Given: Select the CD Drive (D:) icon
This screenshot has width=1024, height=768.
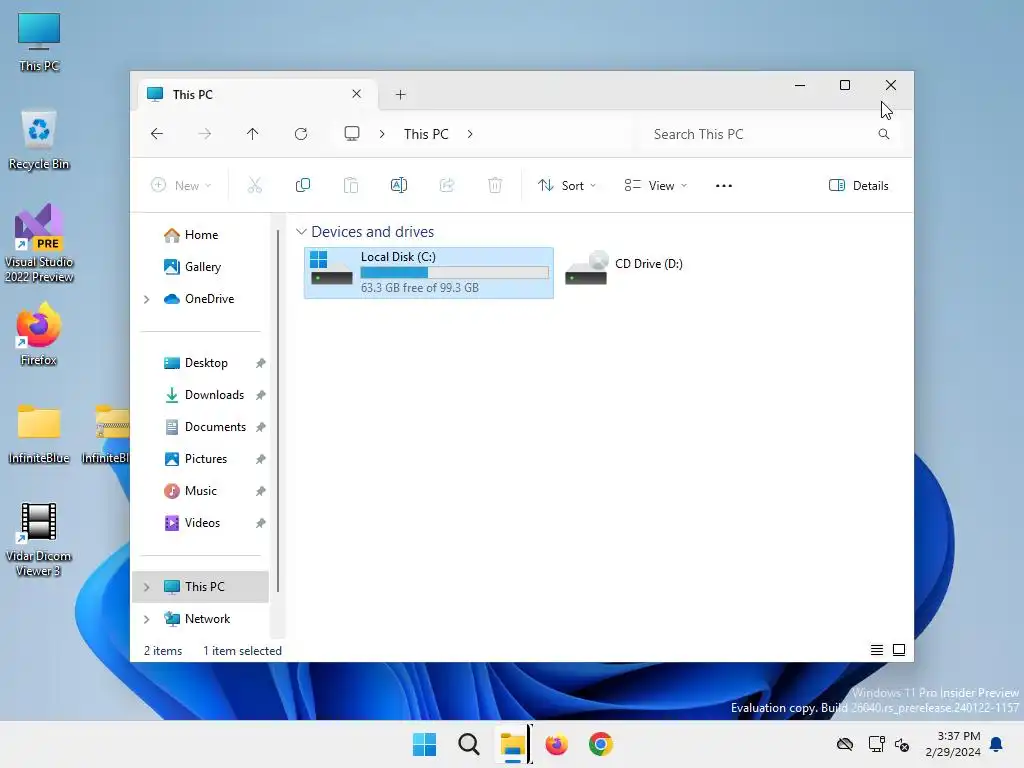Looking at the screenshot, I should [x=586, y=268].
